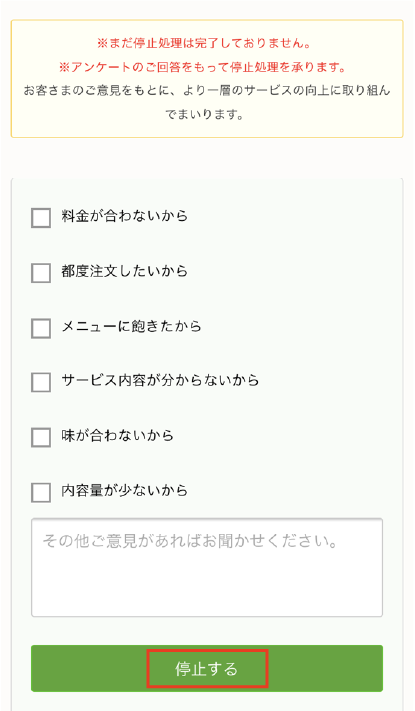
Task: Click the 内容量が少ないから label text
Action: 125,491
